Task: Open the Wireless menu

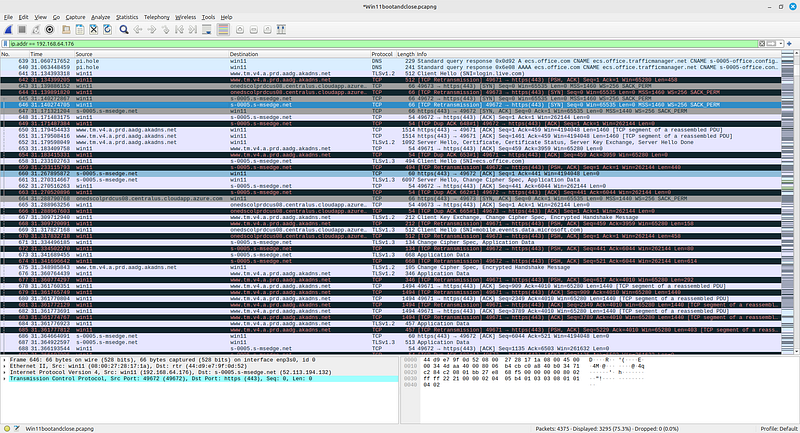Action: click(x=186, y=17)
